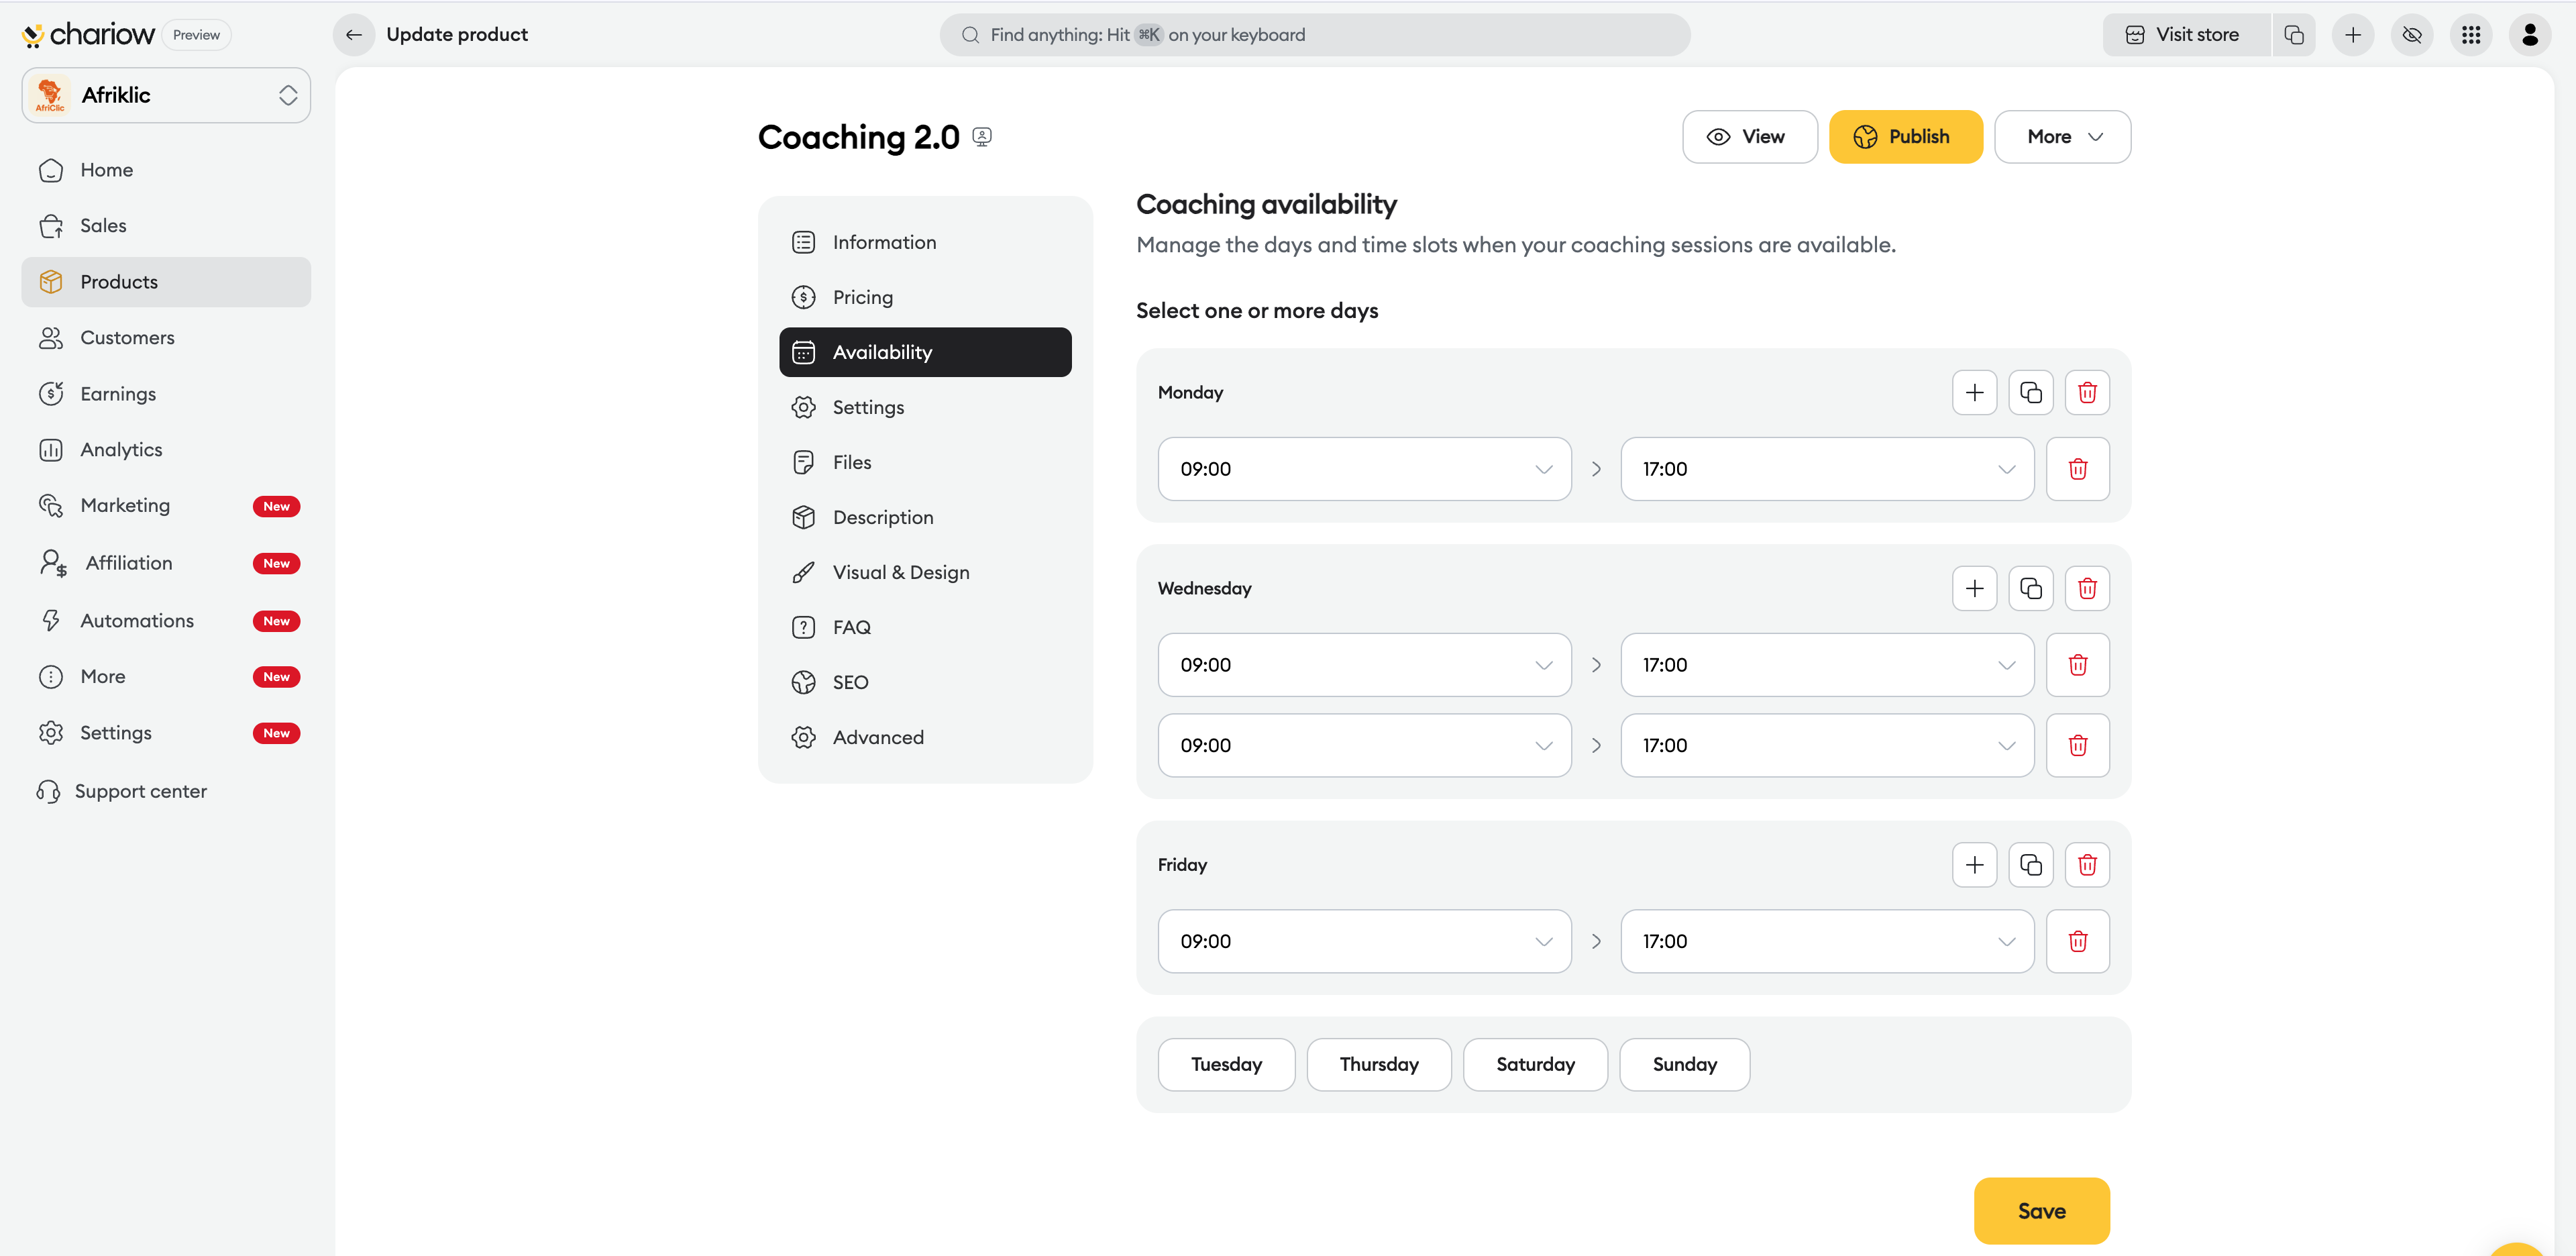The height and width of the screenshot is (1256, 2576).
Task: Click the Find anything search field
Action: click(x=1314, y=34)
